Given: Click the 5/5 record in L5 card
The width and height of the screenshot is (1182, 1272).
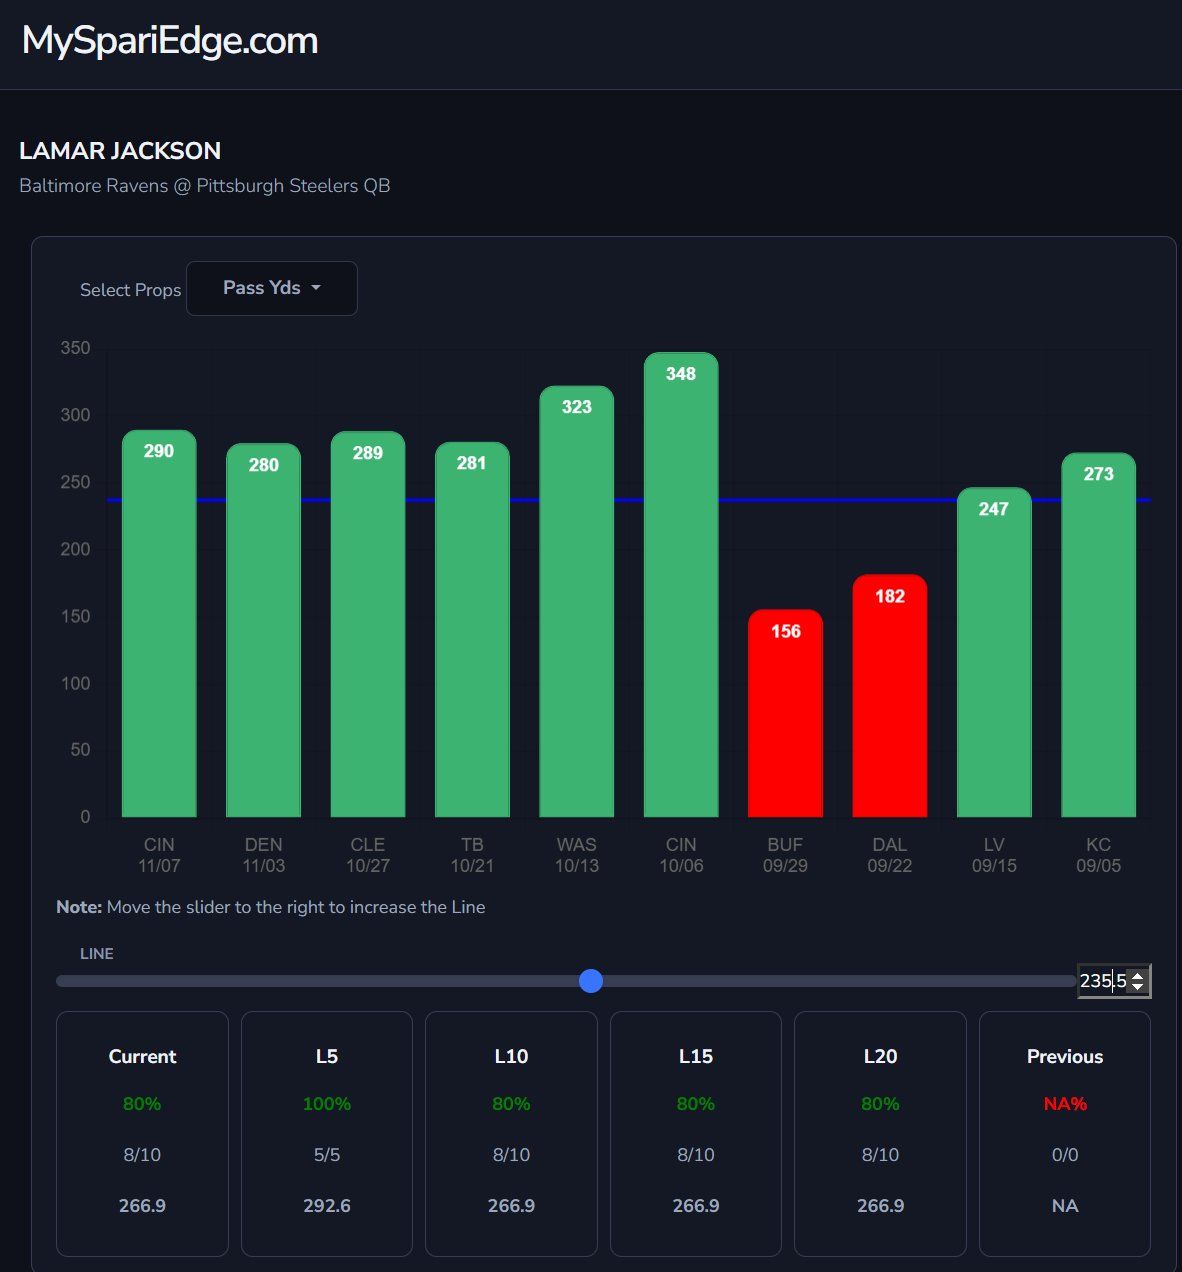Looking at the screenshot, I should [327, 1155].
